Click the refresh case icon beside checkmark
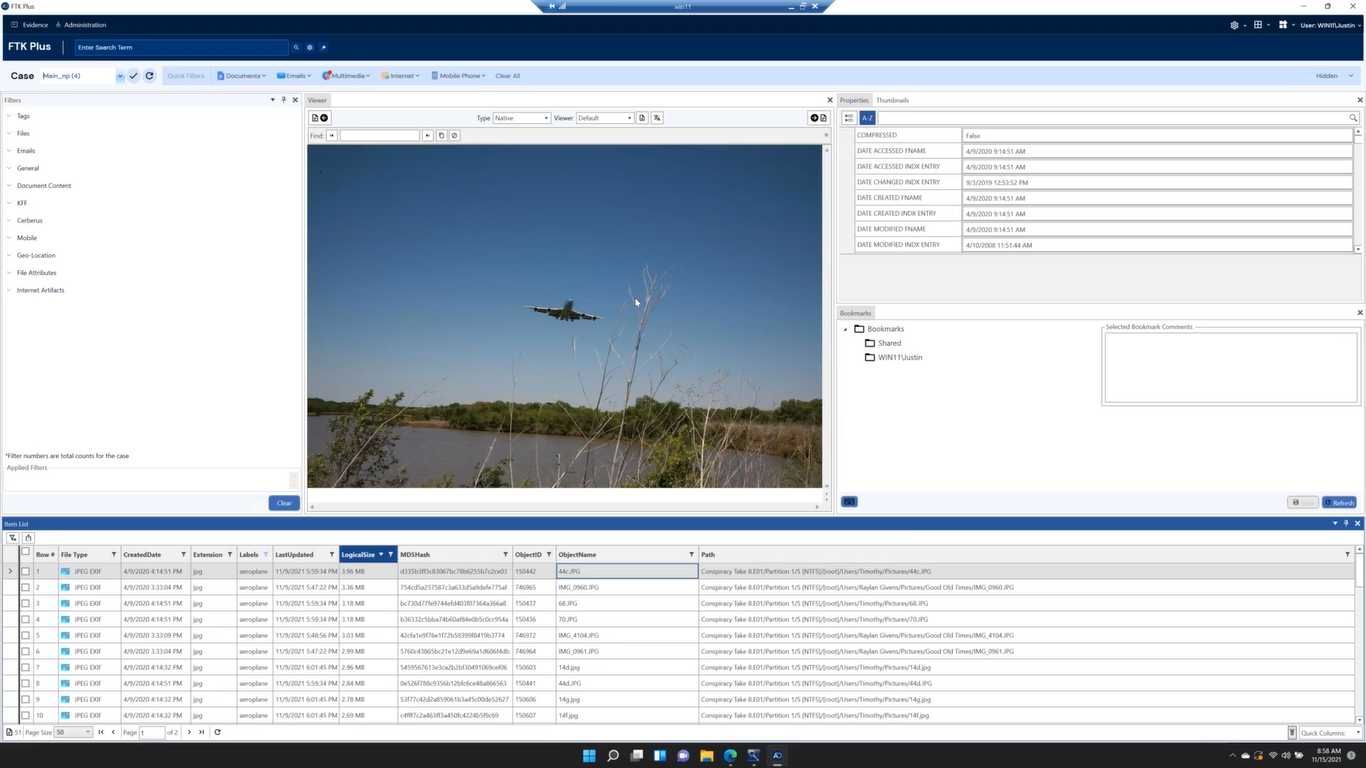Viewport: 1366px width, 768px height. tap(149, 76)
